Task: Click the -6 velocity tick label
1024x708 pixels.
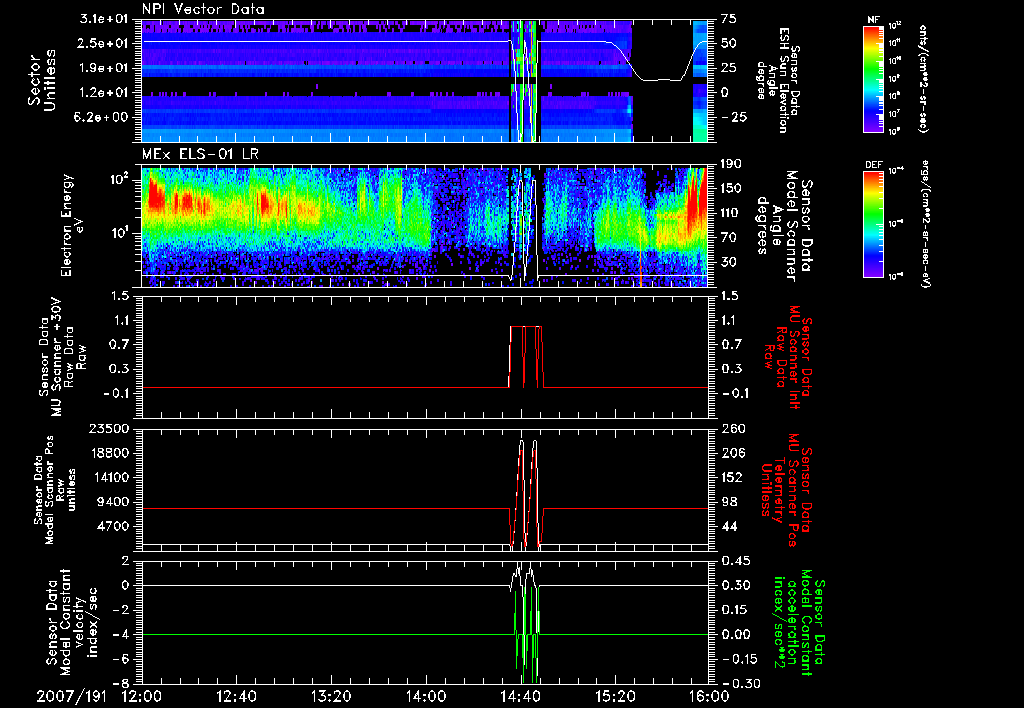Action: tap(121, 659)
